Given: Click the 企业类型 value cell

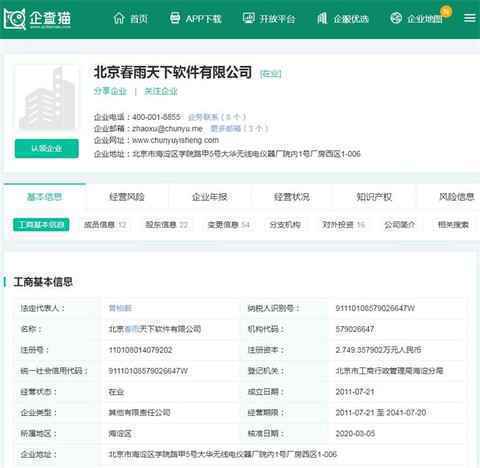Looking at the screenshot, I should click(139, 413).
